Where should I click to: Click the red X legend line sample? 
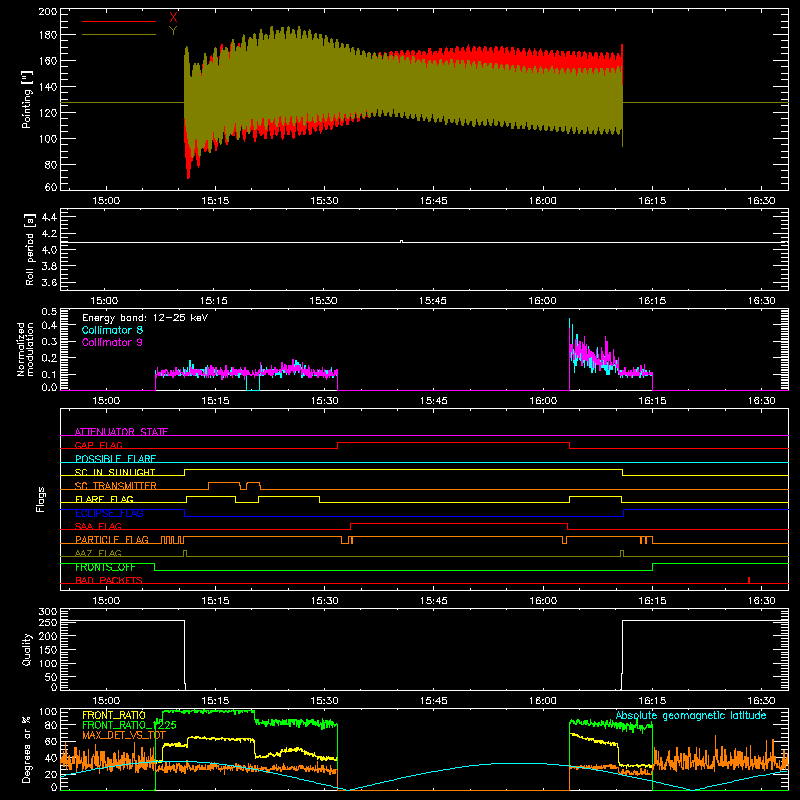click(x=119, y=21)
